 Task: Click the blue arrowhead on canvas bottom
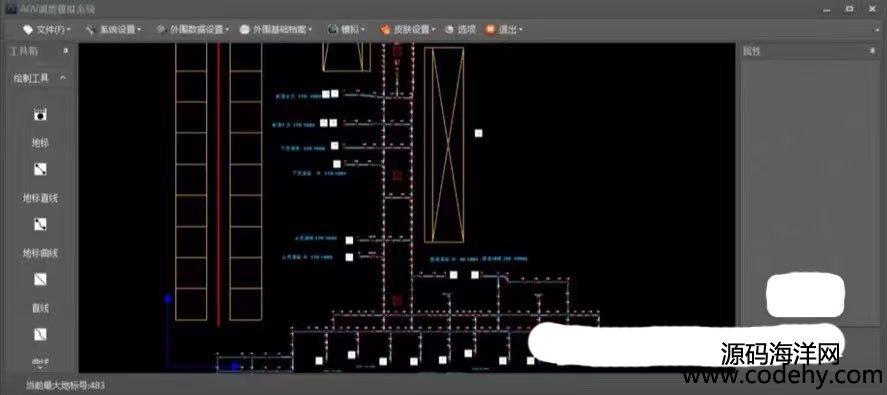pos(236,366)
